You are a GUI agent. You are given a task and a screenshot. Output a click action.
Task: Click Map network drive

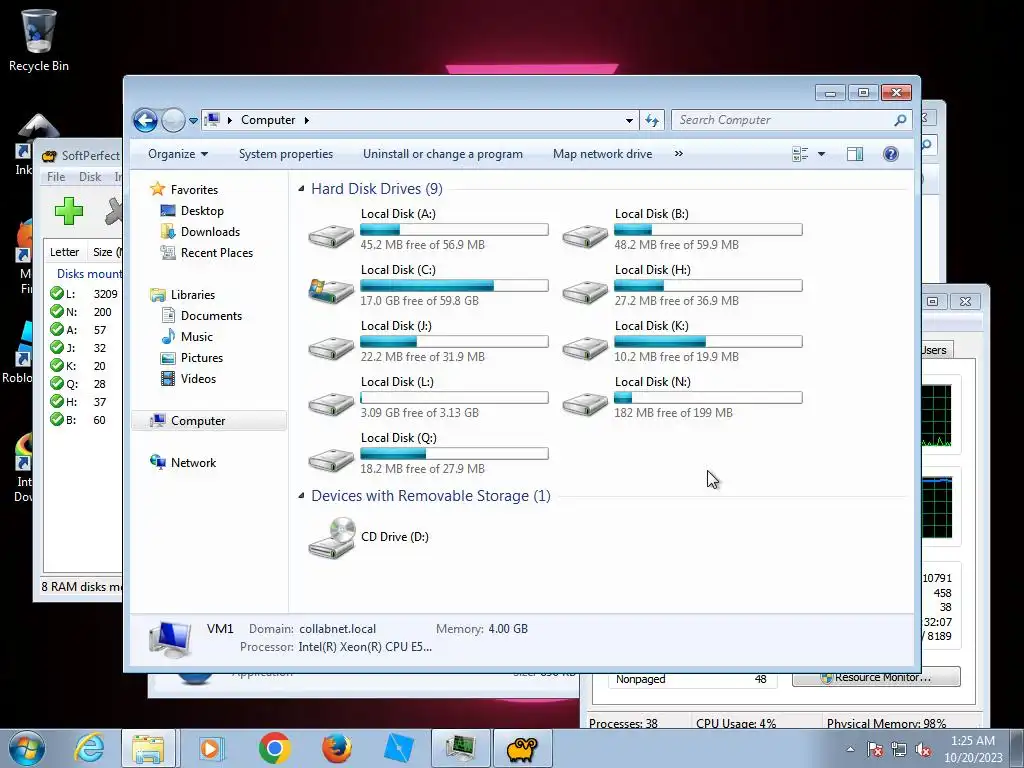(x=602, y=154)
